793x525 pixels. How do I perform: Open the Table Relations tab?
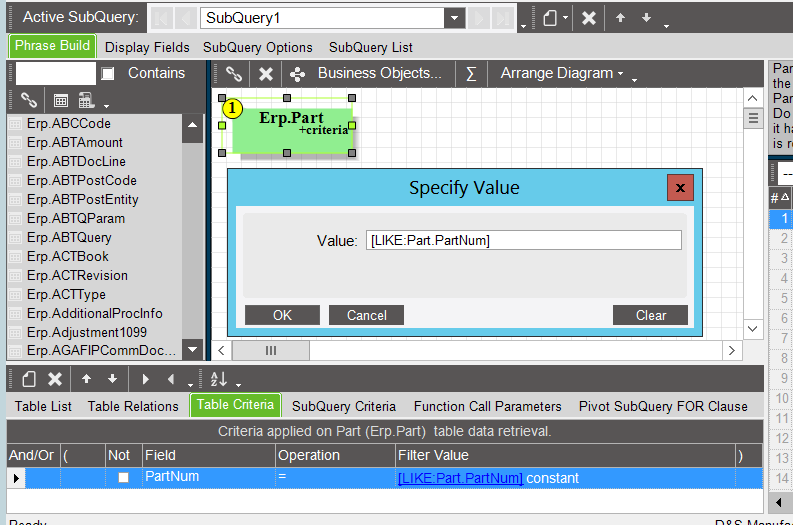(x=133, y=406)
